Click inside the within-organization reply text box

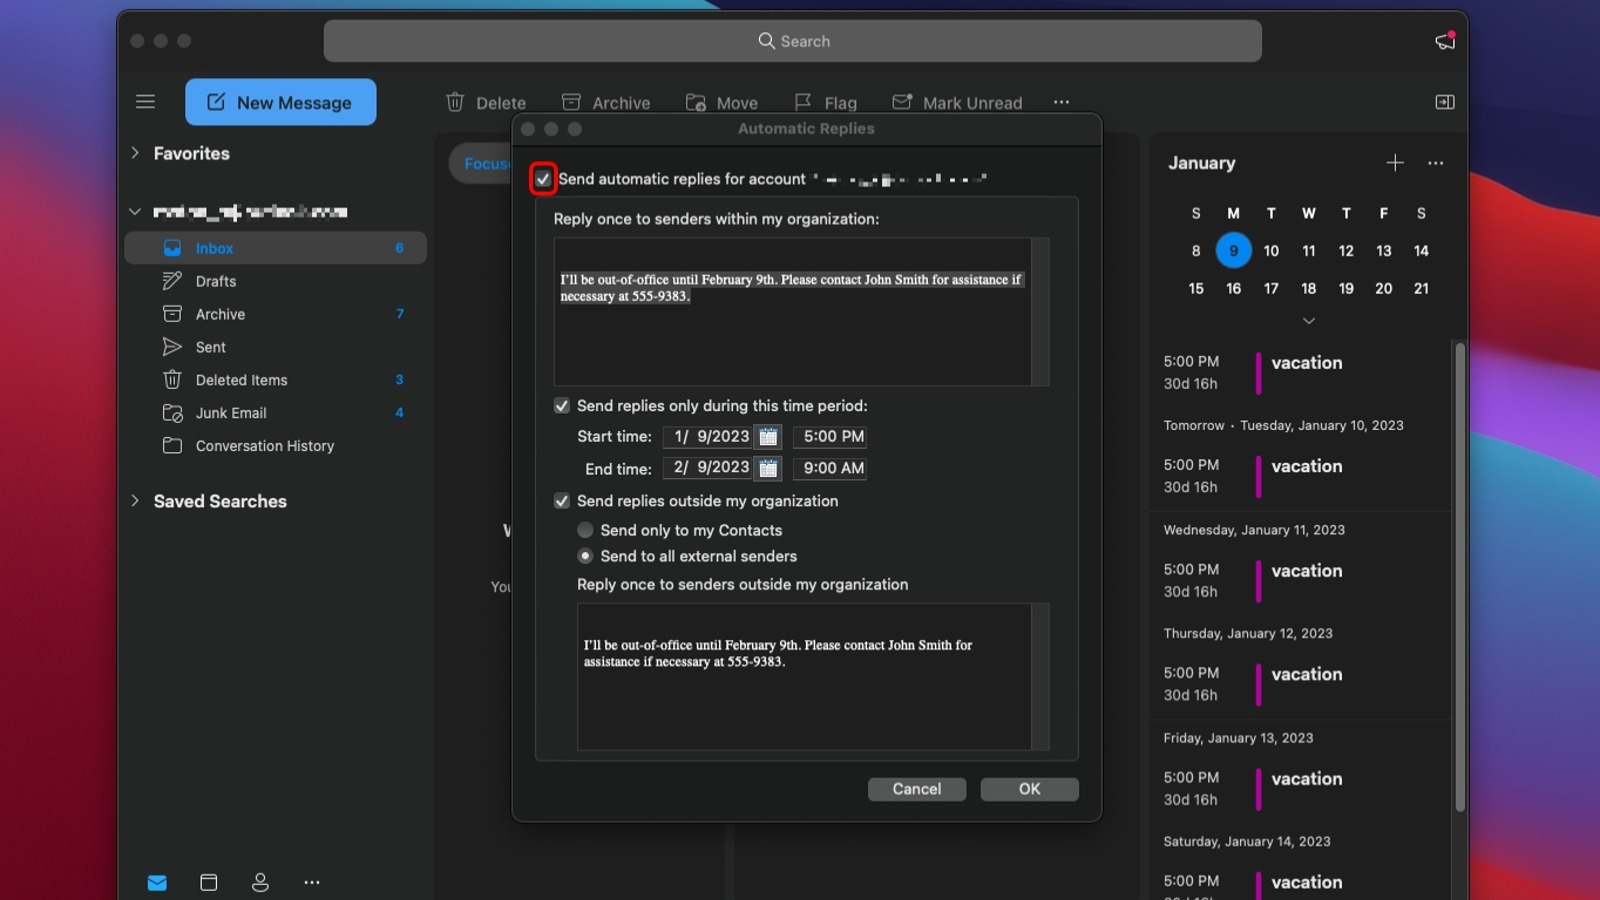pos(793,312)
